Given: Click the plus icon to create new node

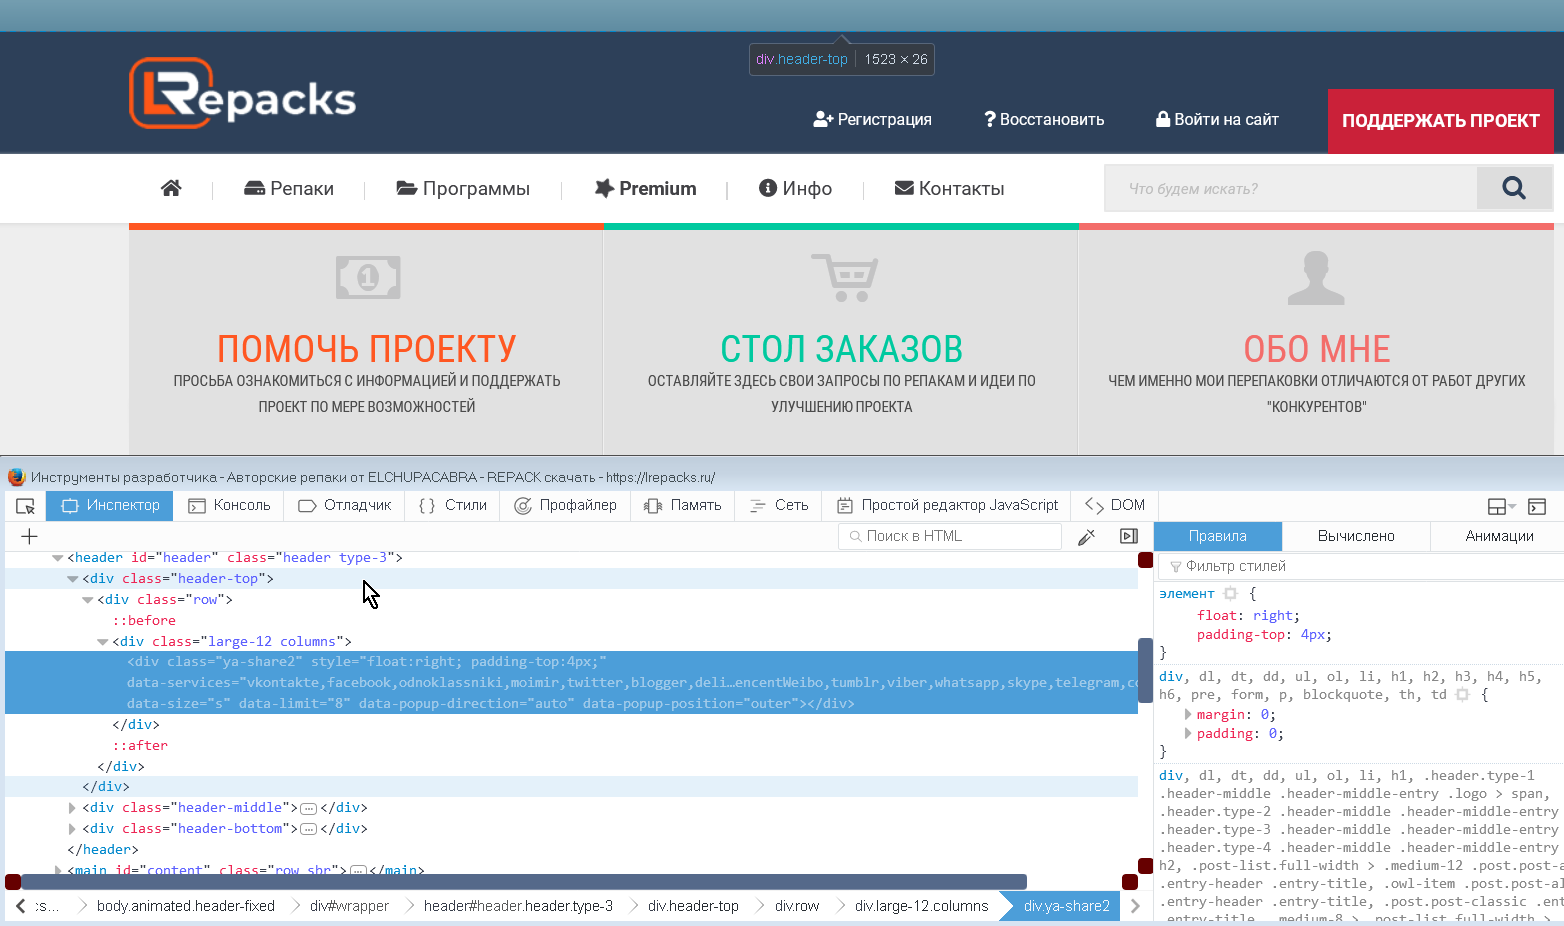Looking at the screenshot, I should (x=30, y=536).
